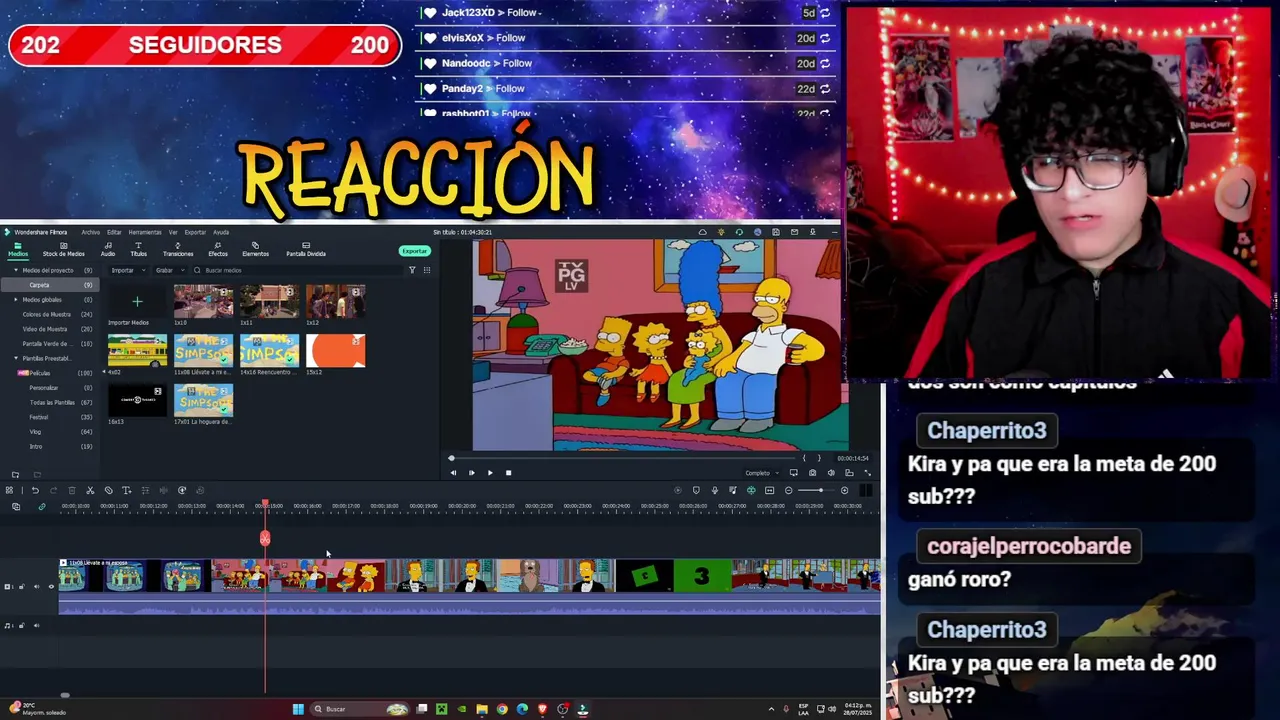This screenshot has height=720, width=1280.
Task: Click the speed control icon
Action: click(x=181, y=490)
